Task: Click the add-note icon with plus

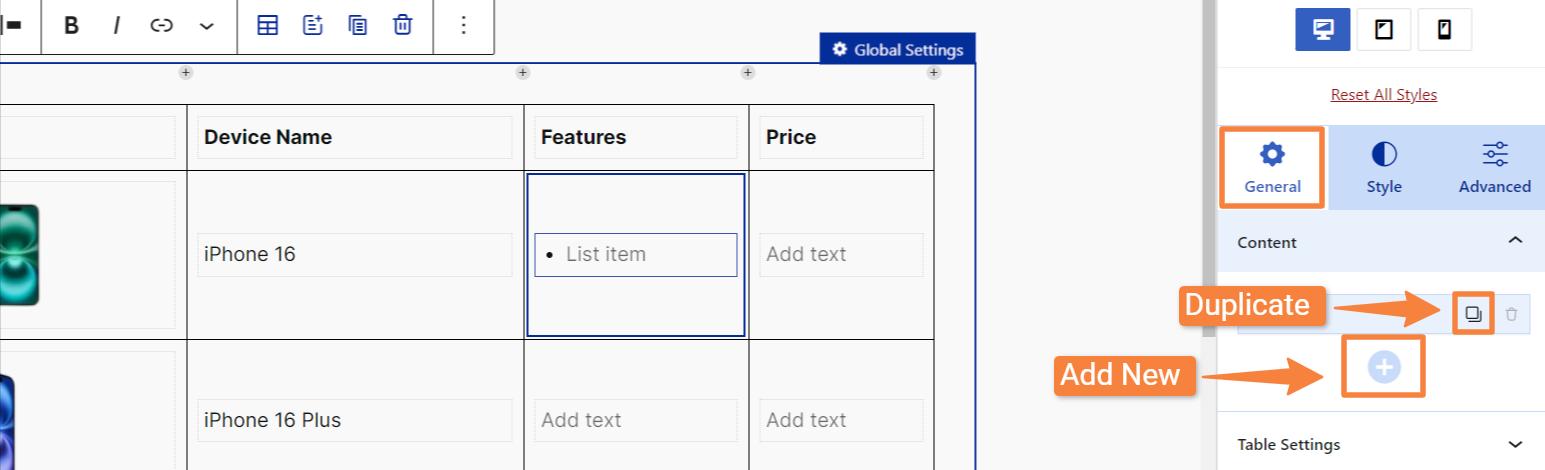Action: (x=313, y=26)
